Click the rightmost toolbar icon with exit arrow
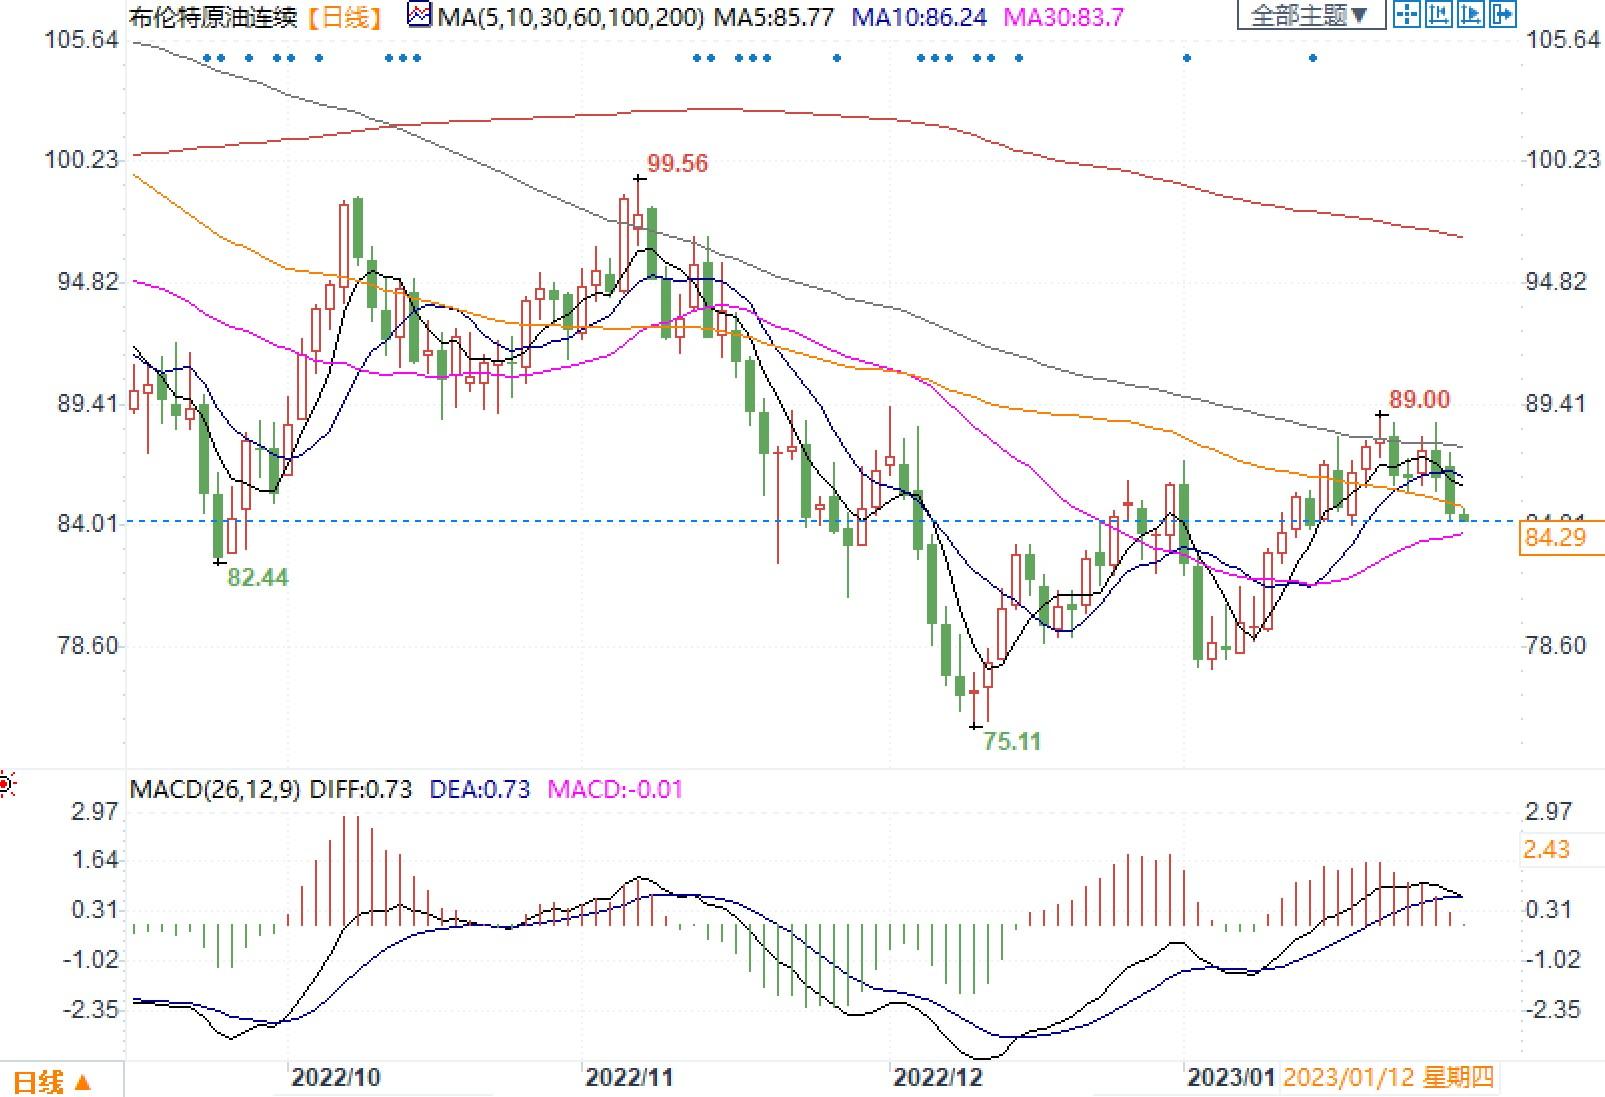 [x=1502, y=14]
